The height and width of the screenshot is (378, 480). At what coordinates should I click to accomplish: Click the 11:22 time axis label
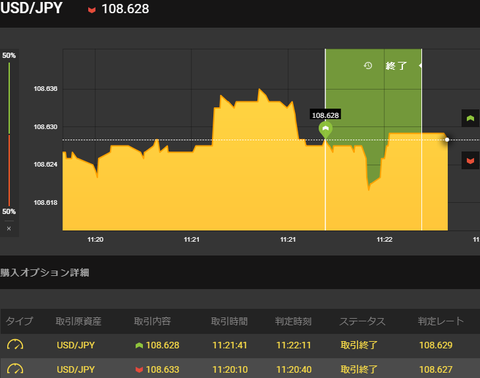click(384, 239)
